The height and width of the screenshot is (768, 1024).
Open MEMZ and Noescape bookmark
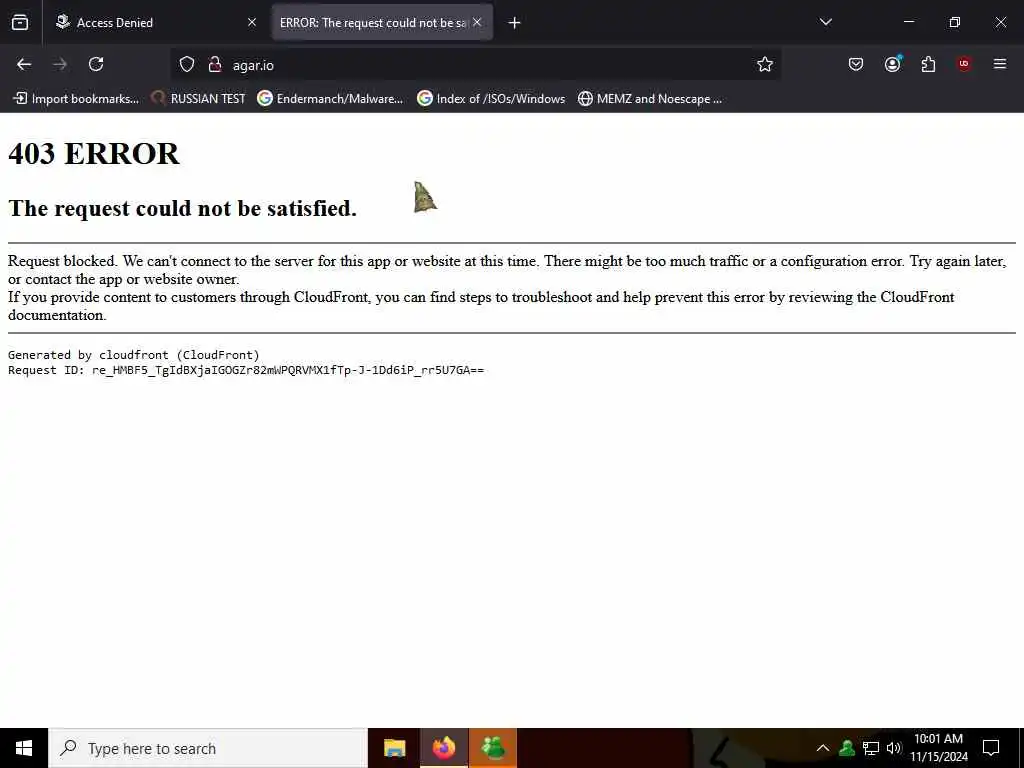tap(650, 99)
